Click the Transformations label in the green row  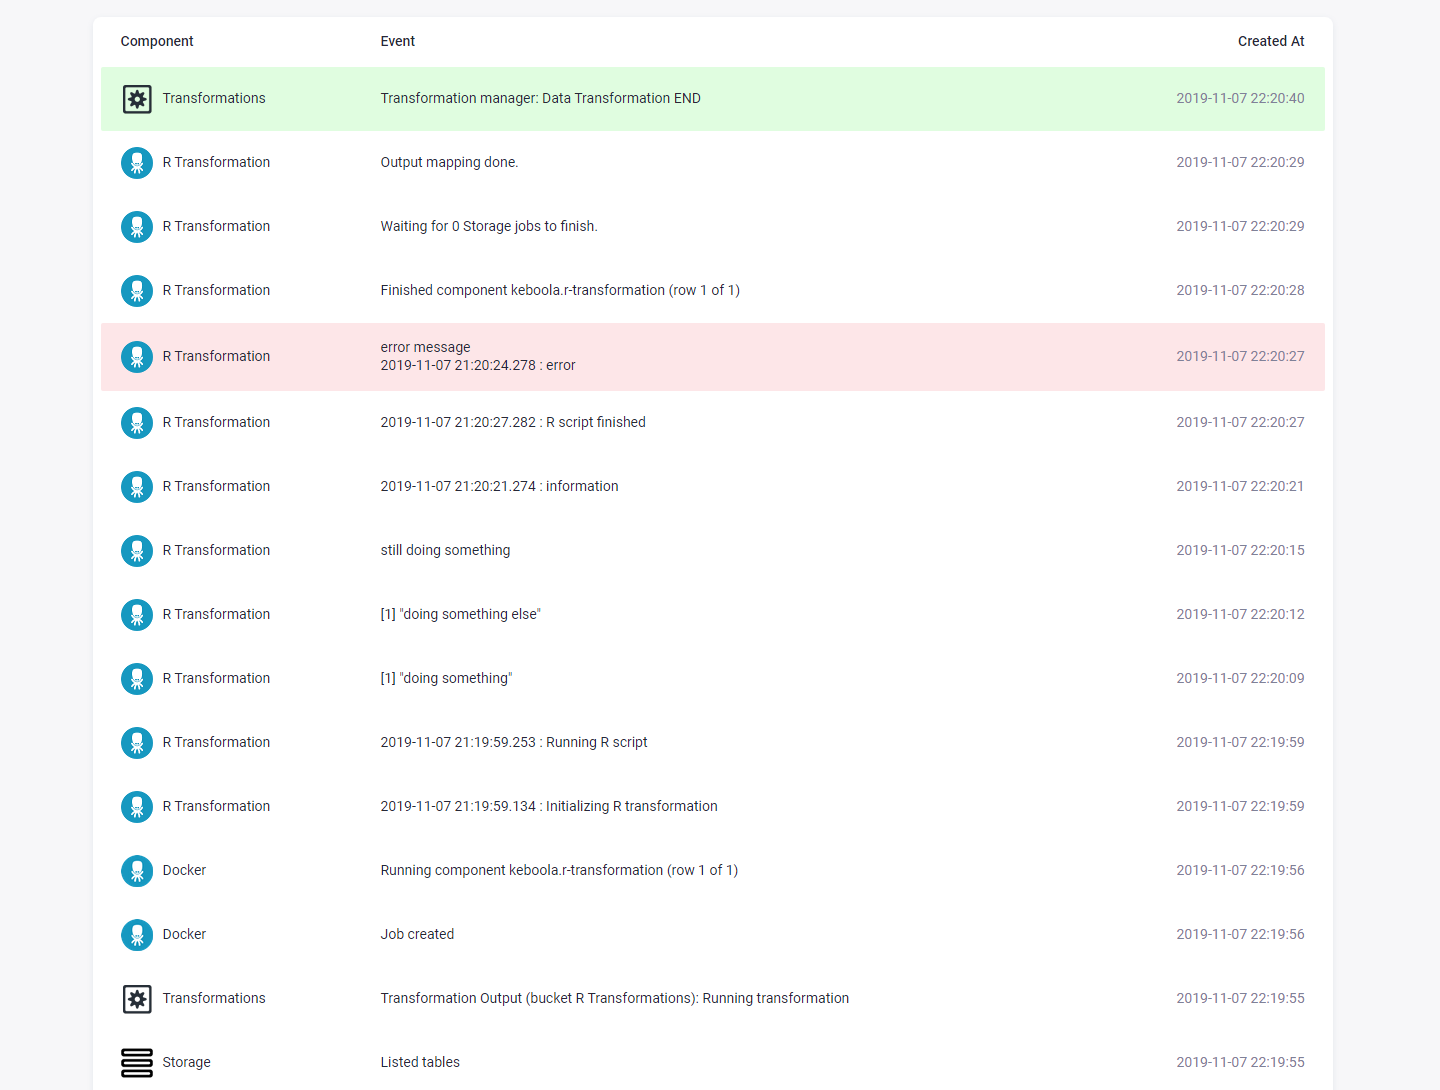(214, 98)
